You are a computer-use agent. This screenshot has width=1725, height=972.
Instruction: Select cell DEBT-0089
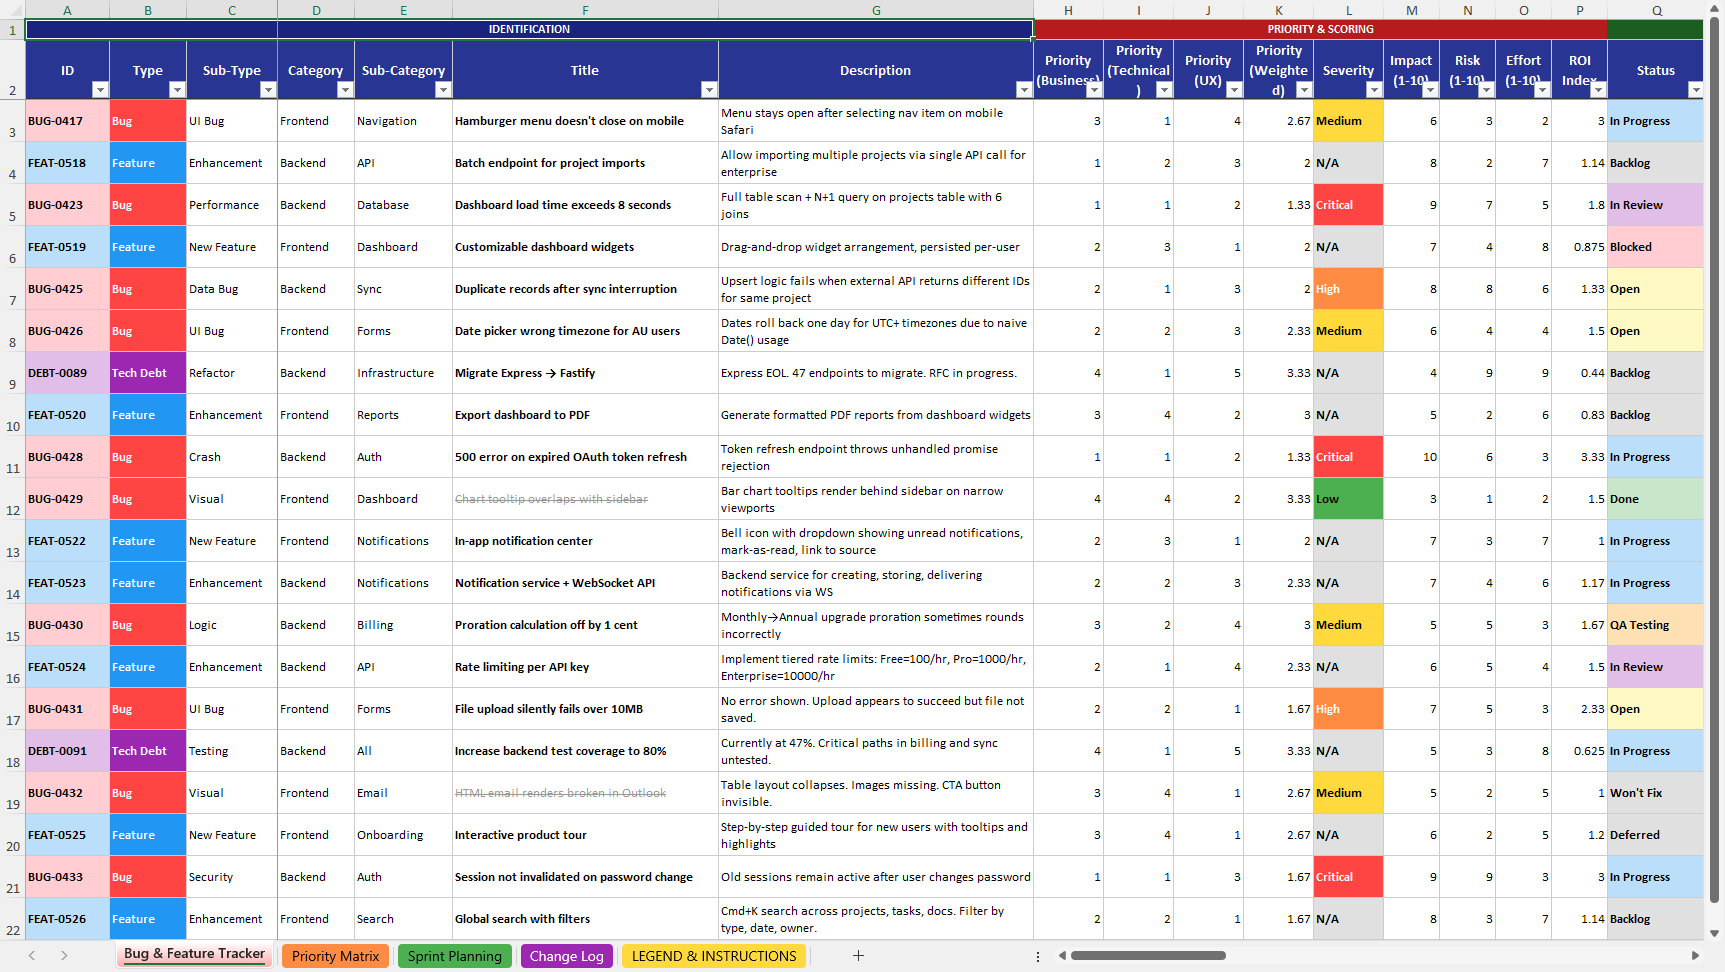67,373
